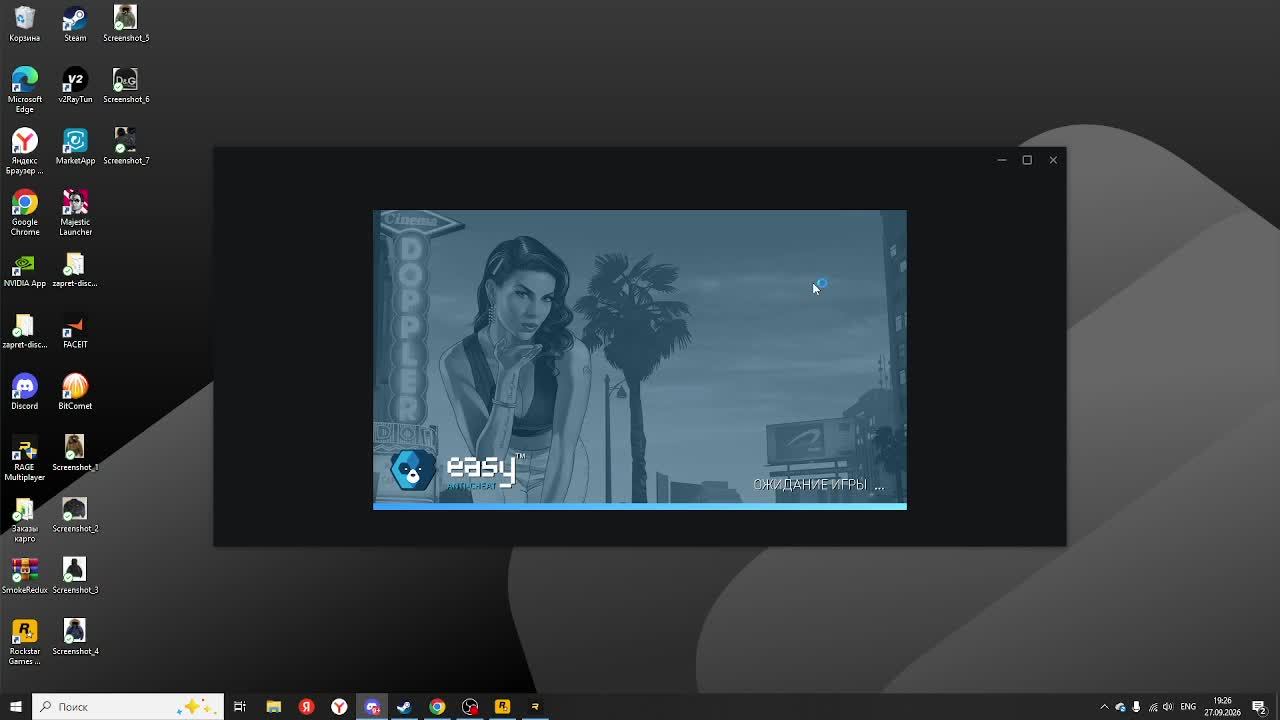
Task: Select the NVIDIA App desktop shortcut
Action: coord(25,270)
